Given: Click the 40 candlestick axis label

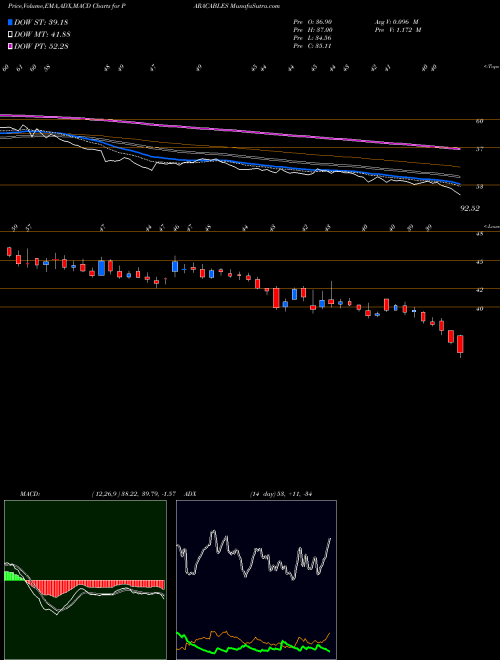Looking at the screenshot, I should (479, 309).
